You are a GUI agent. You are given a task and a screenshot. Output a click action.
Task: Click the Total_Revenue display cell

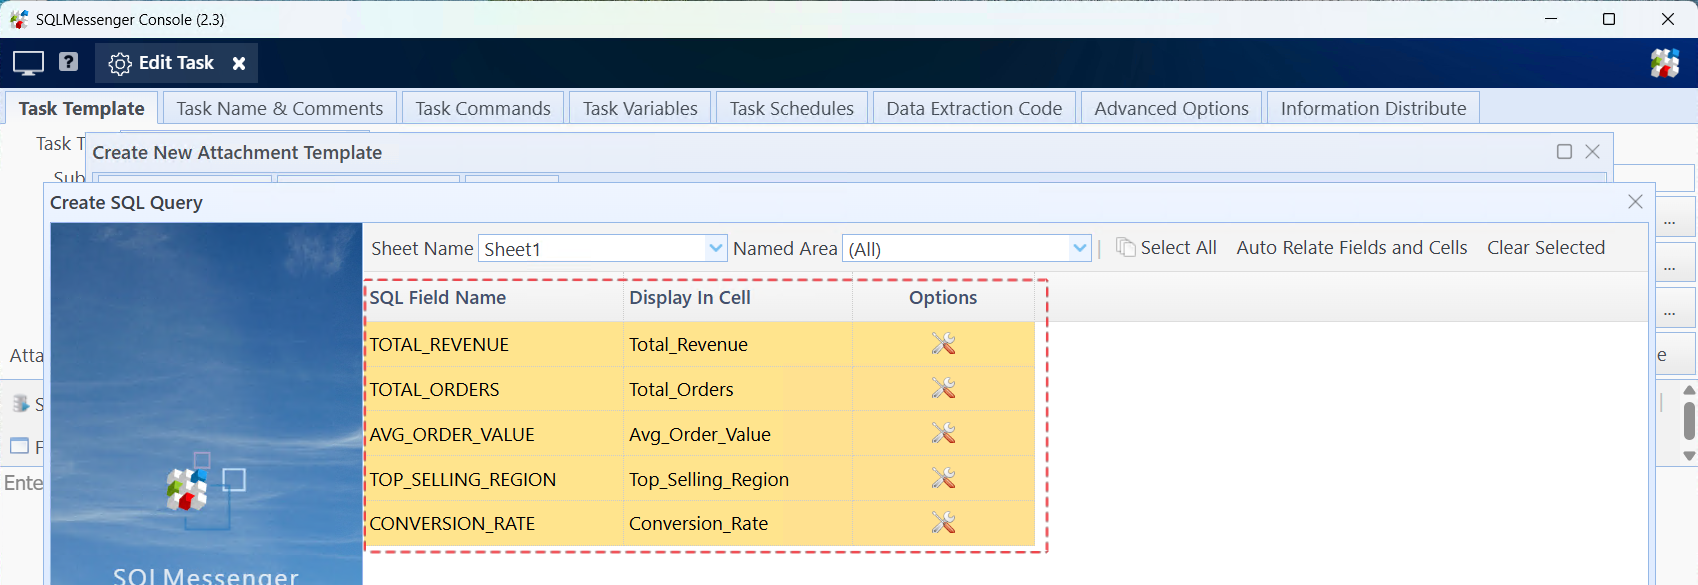pyautogui.click(x=738, y=344)
